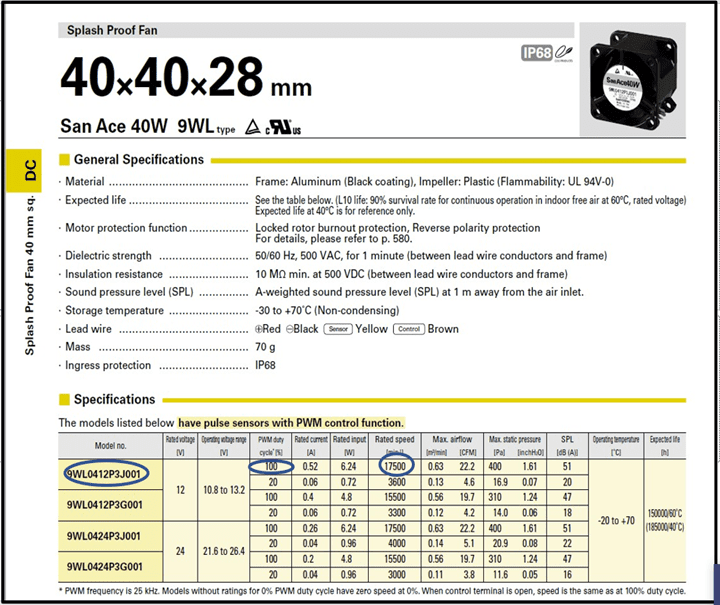Click the 12 V rated voltage cell
The width and height of the screenshot is (720, 605).
pyautogui.click(x=180, y=490)
